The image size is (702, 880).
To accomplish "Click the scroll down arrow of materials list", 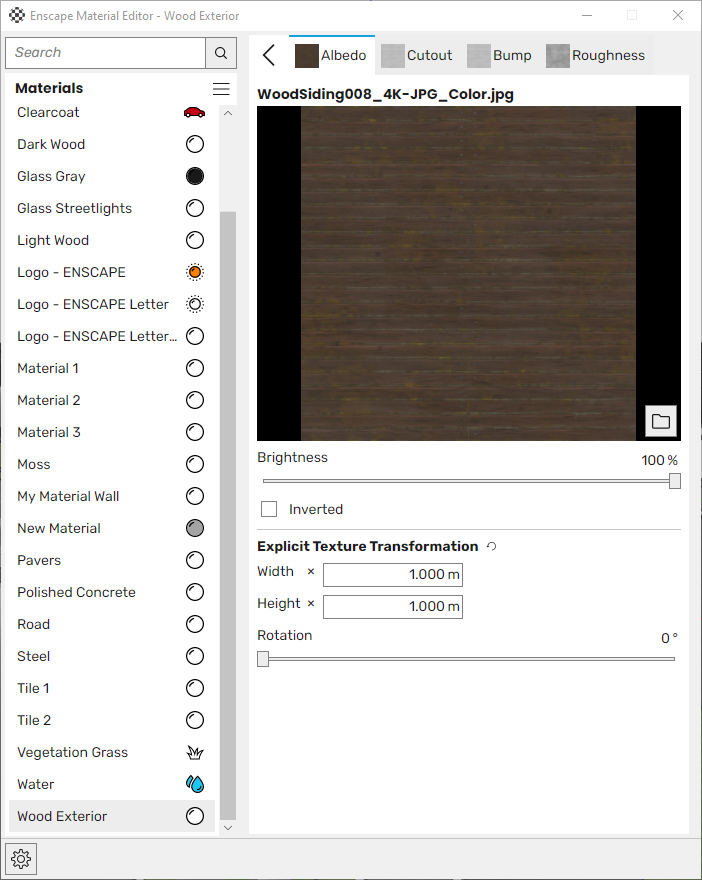I will point(228,827).
